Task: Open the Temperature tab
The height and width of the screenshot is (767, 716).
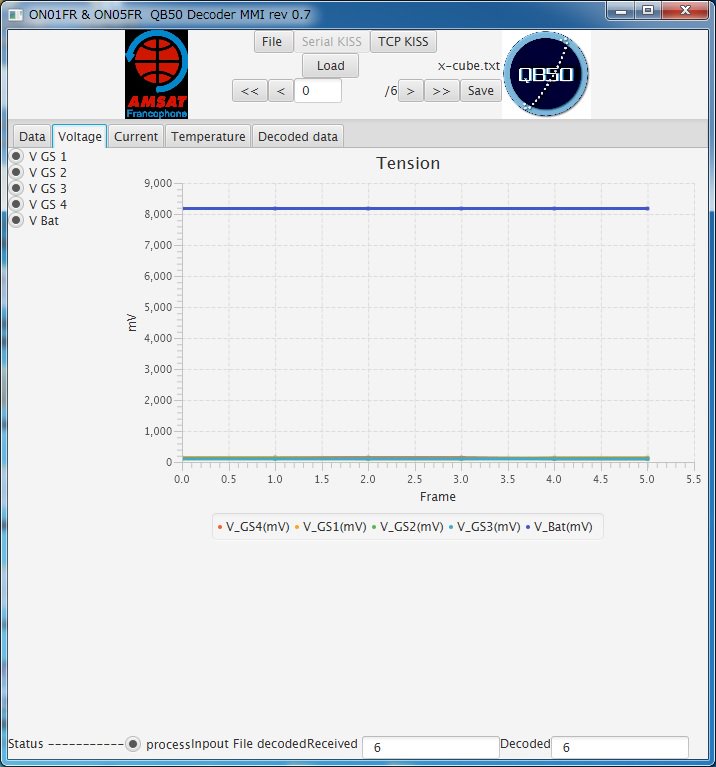Action: pyautogui.click(x=208, y=136)
